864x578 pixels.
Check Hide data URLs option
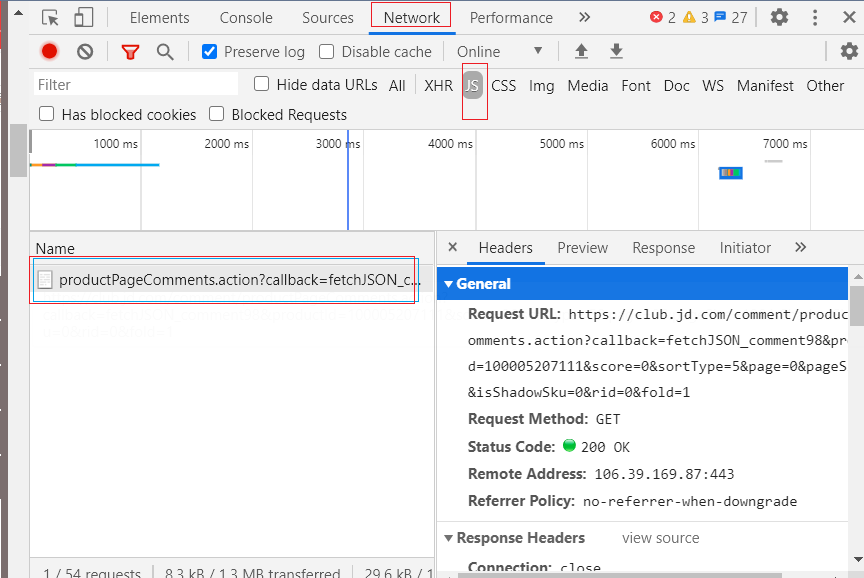tap(262, 85)
